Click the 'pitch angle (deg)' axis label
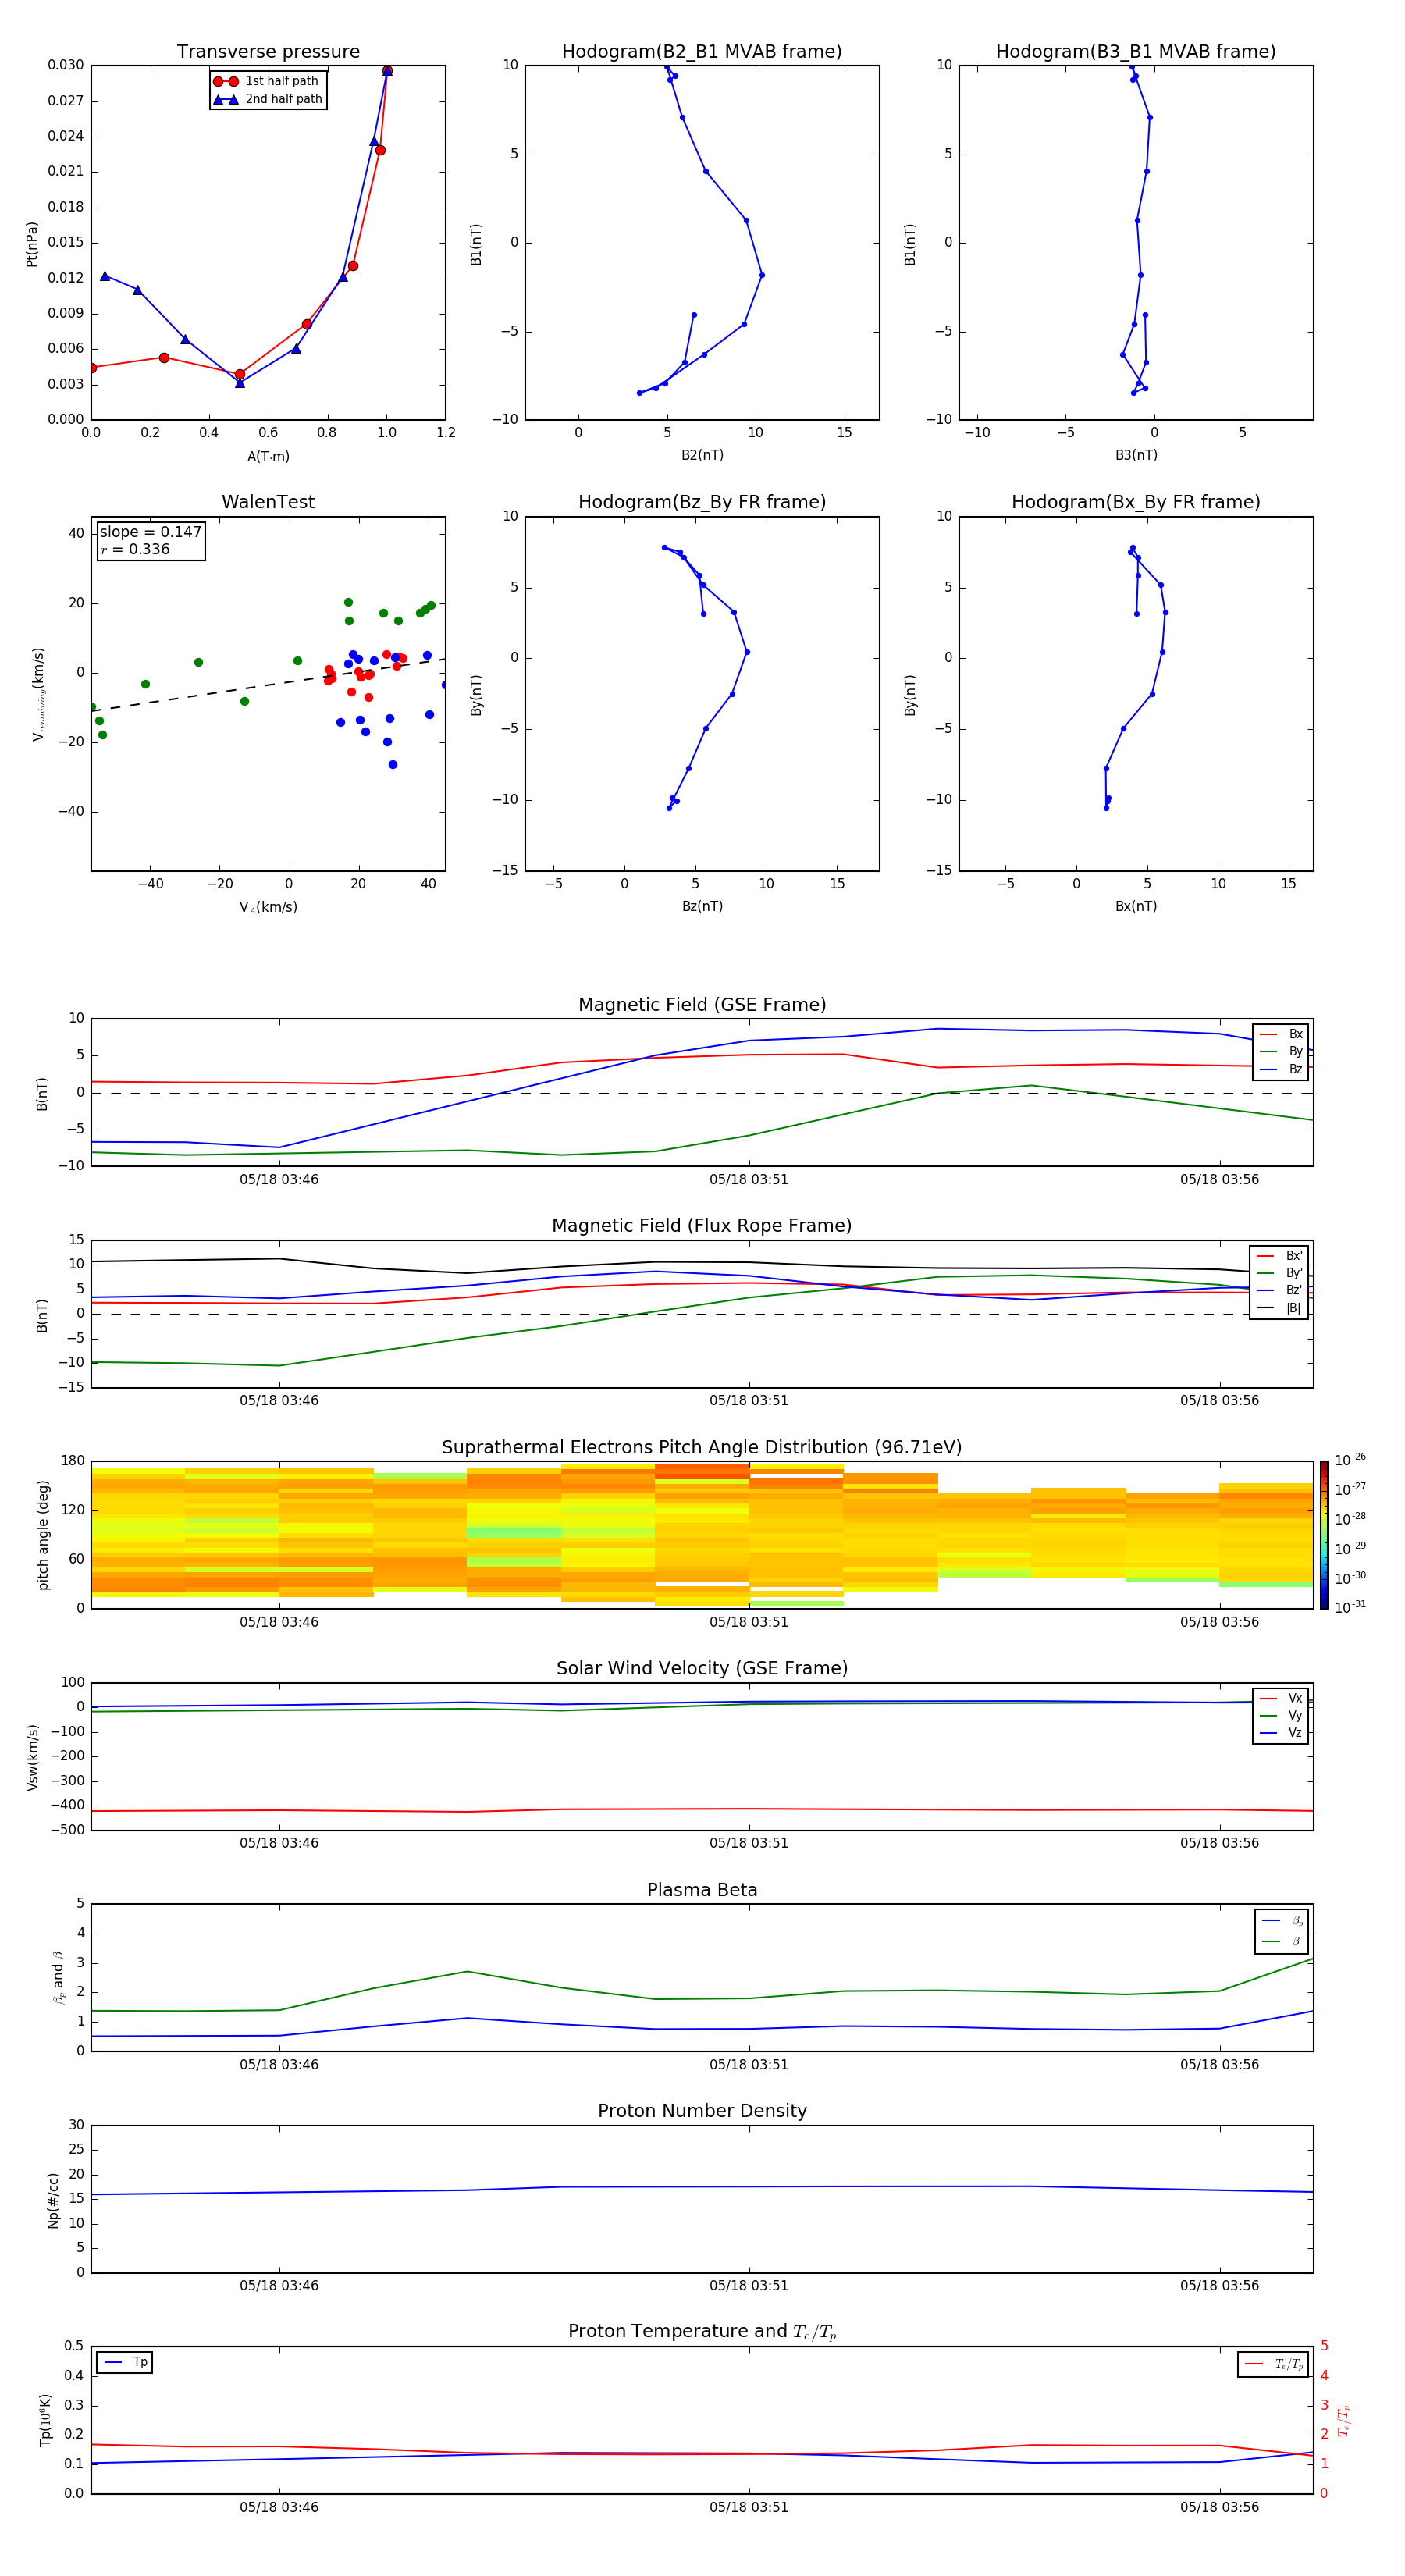This screenshot has height=2576, width=1405. click(43, 1535)
